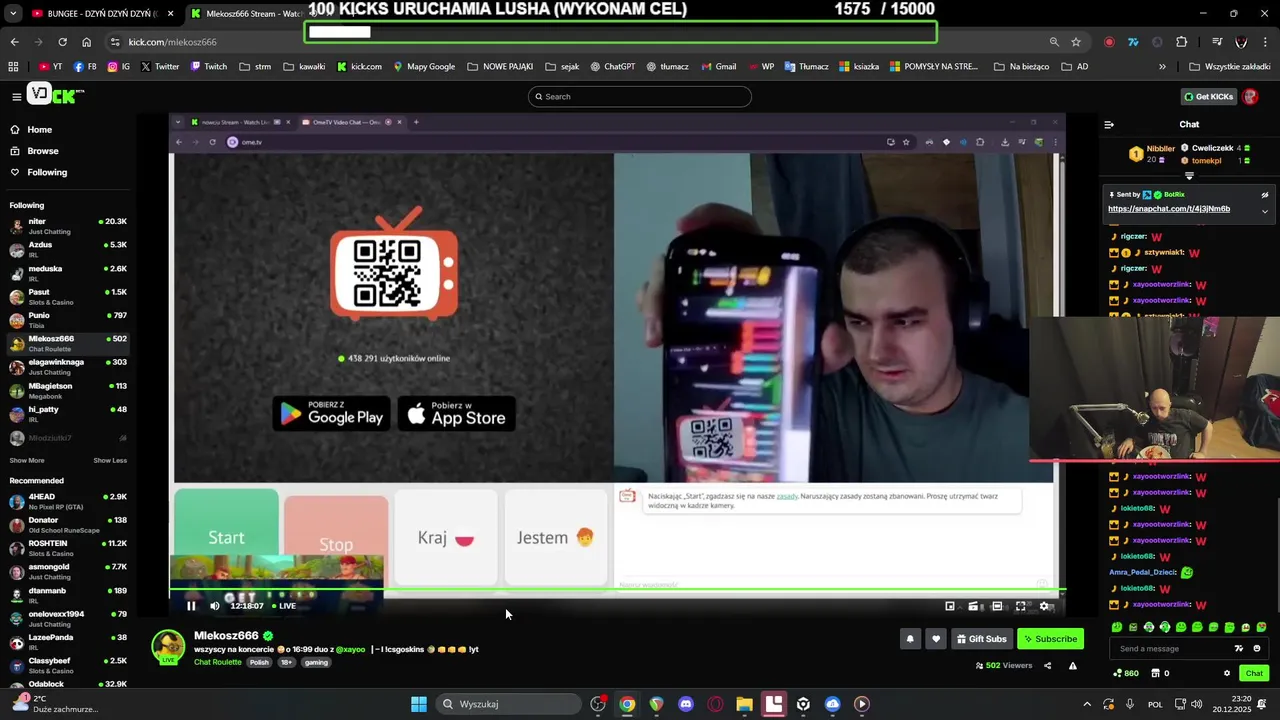
Task: Click the notification bell for Mlekosz666
Action: tap(910, 639)
